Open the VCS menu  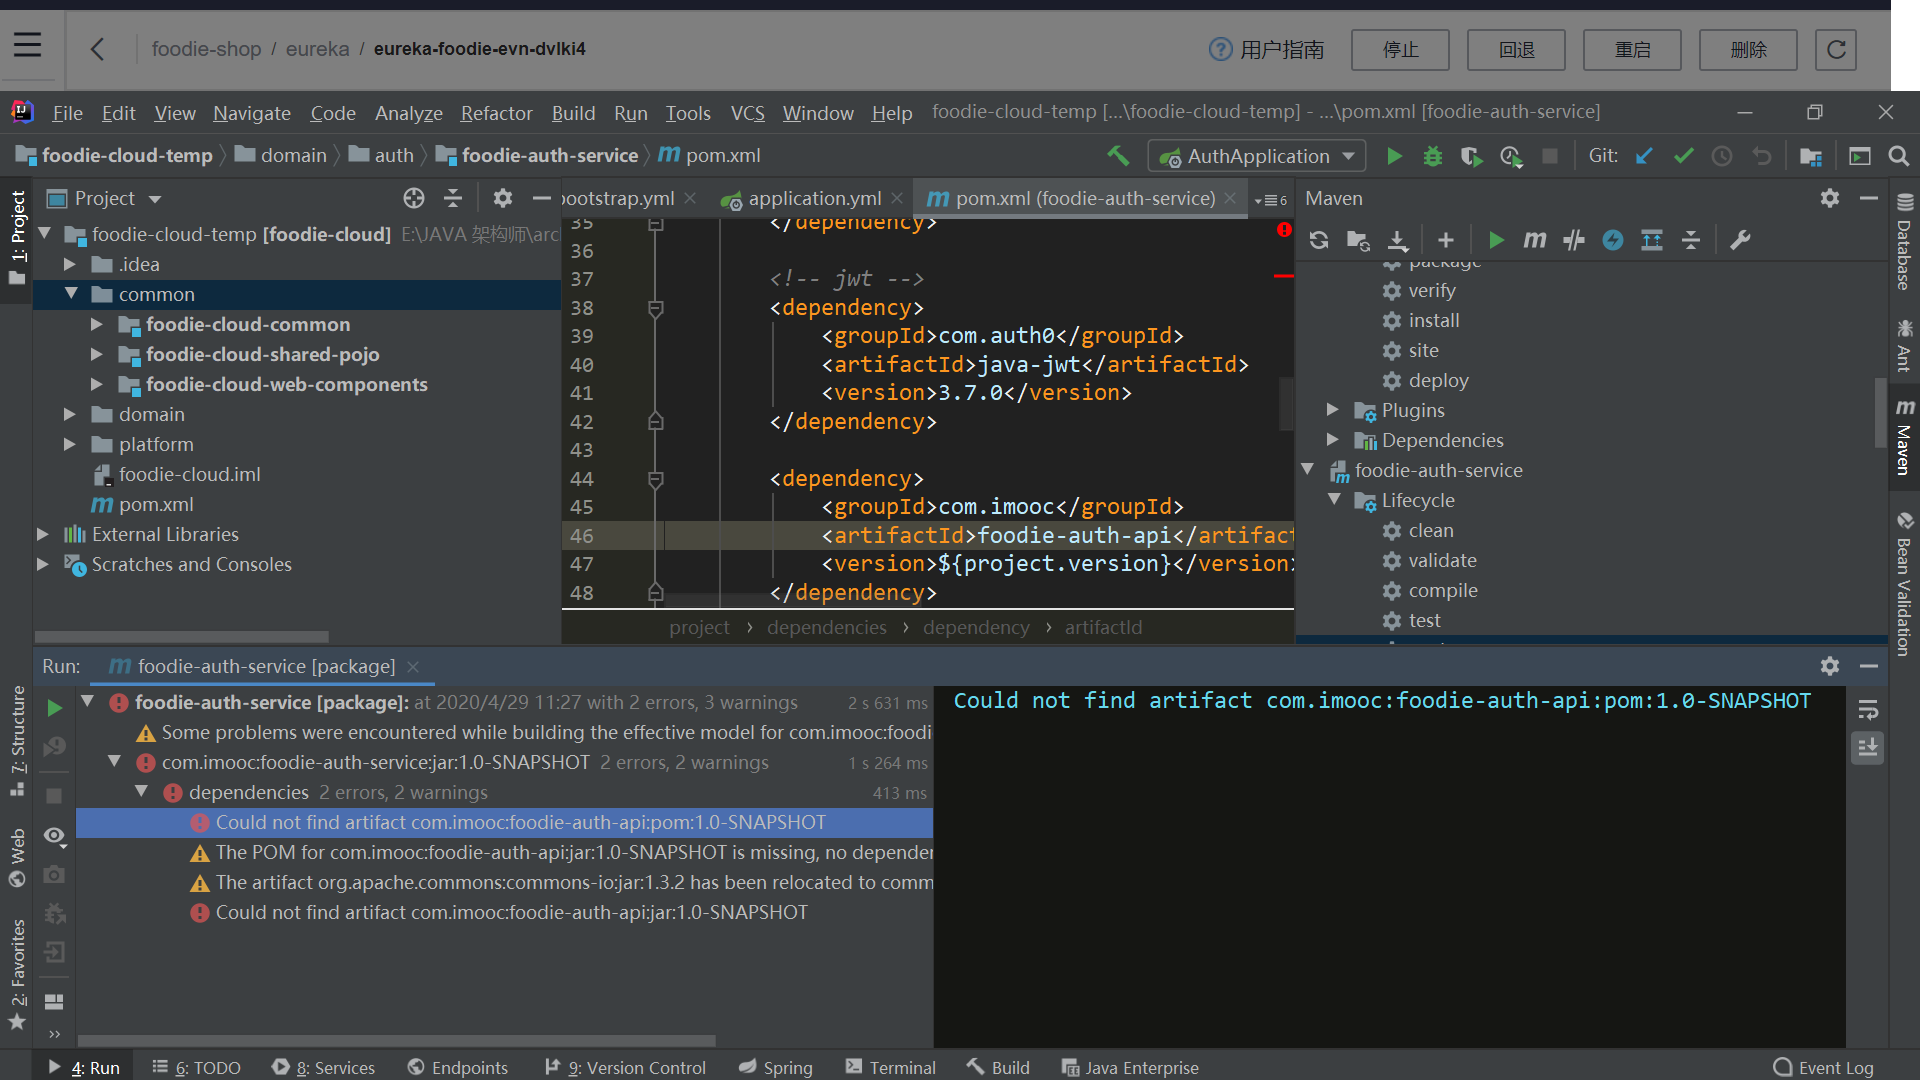coord(747,113)
